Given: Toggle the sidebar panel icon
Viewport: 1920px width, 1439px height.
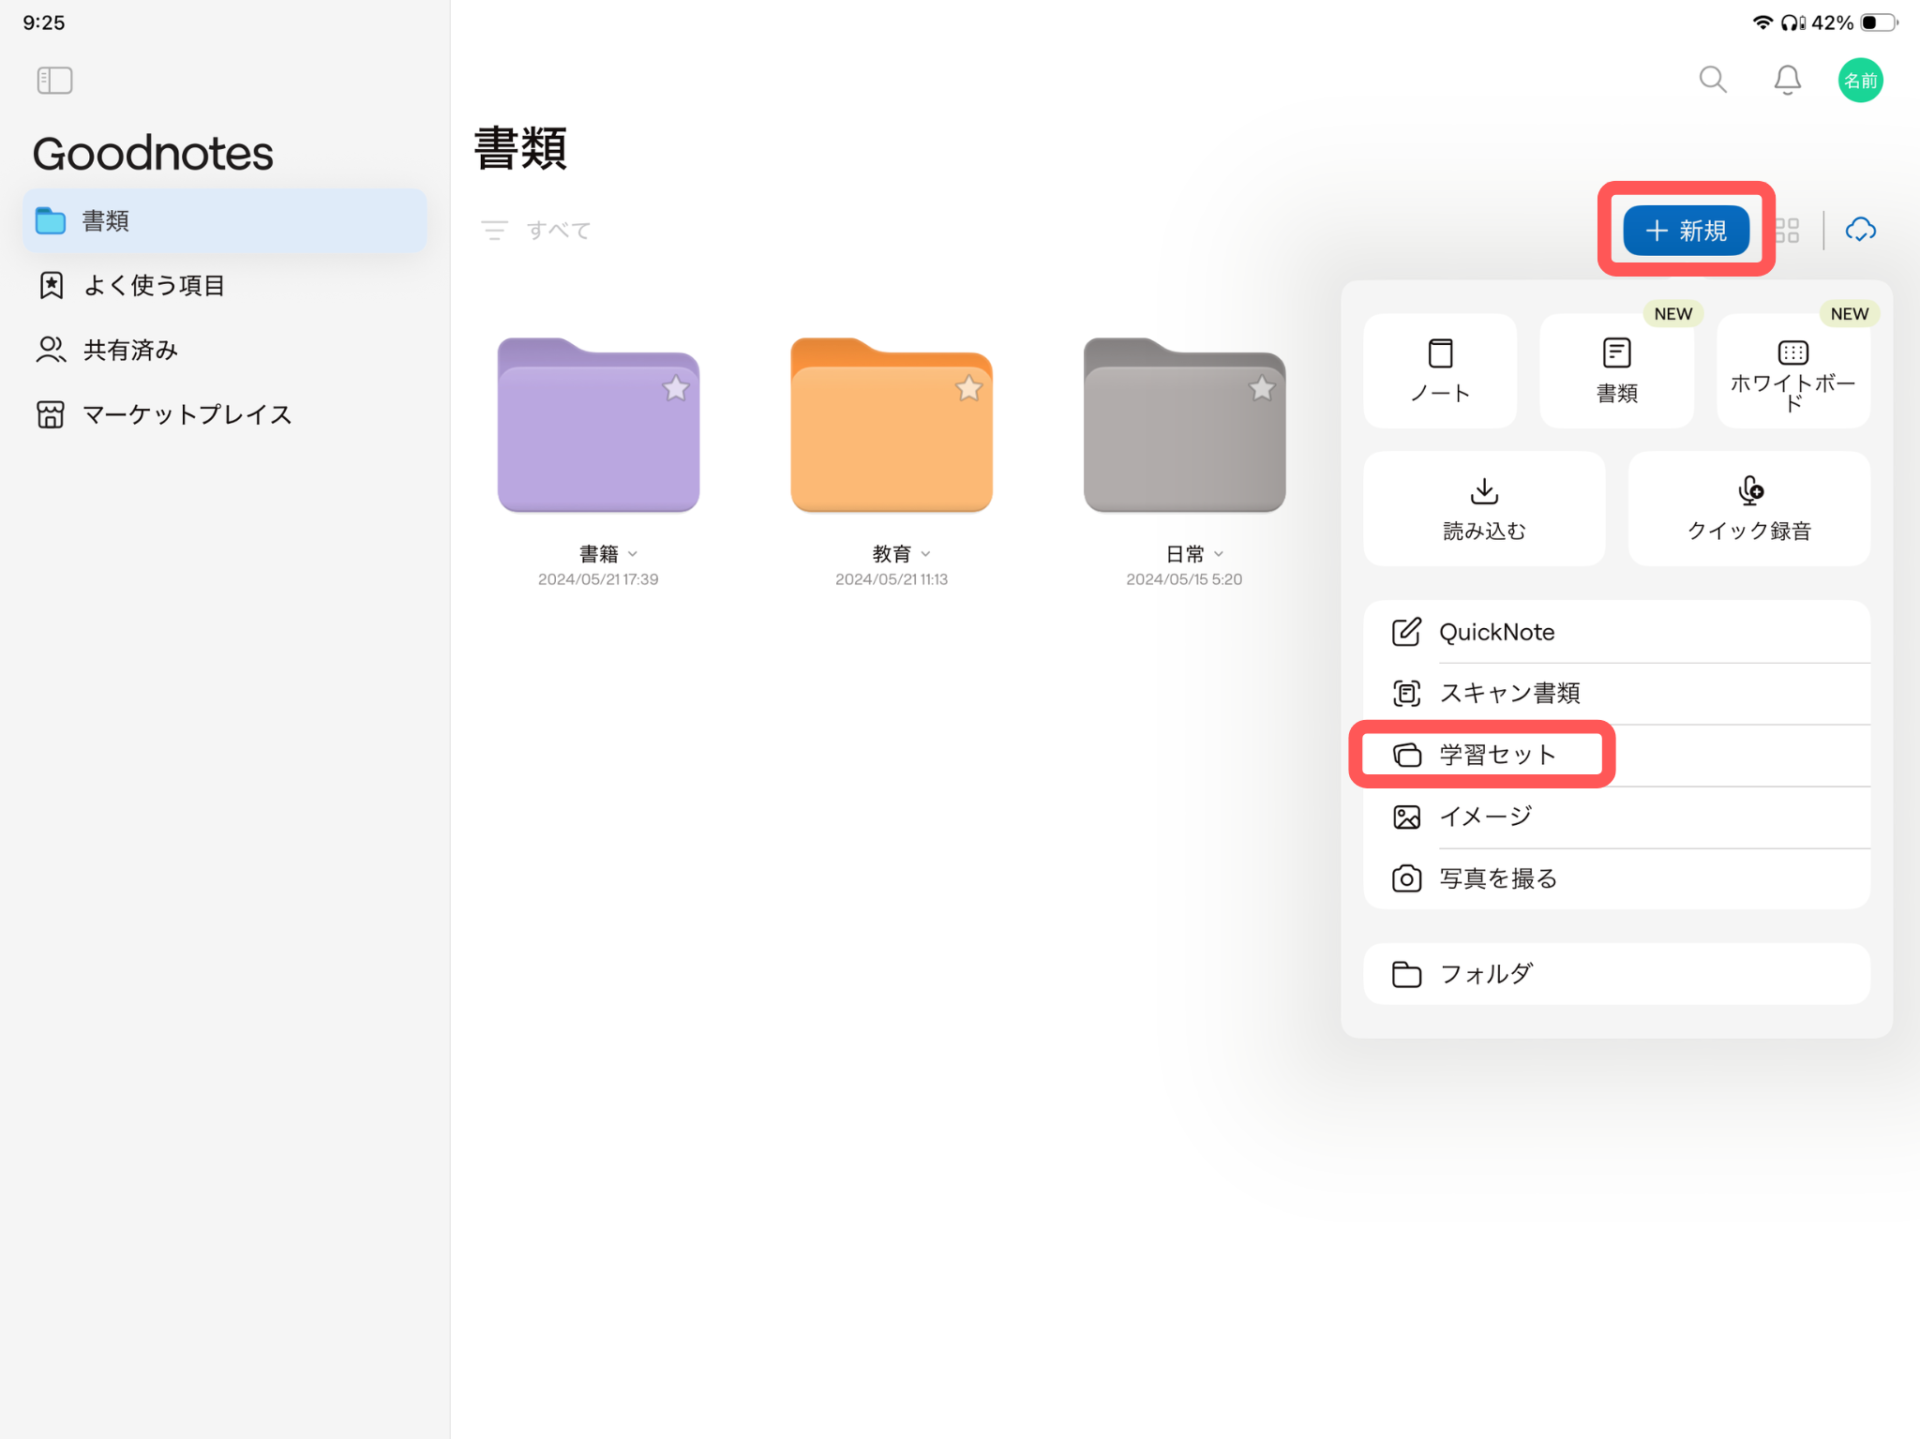Looking at the screenshot, I should [54, 80].
